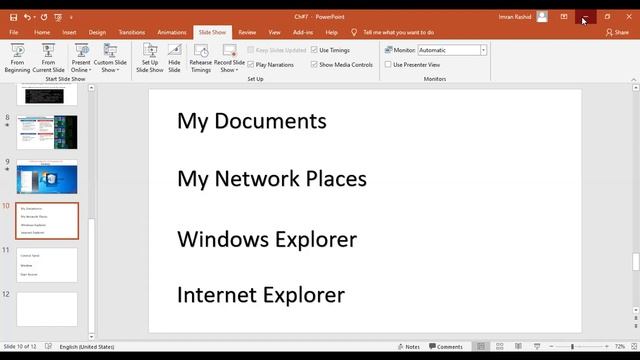This screenshot has width=640, height=360.
Task: Click thumbnail pane scroll up arrow
Action: 91,88
